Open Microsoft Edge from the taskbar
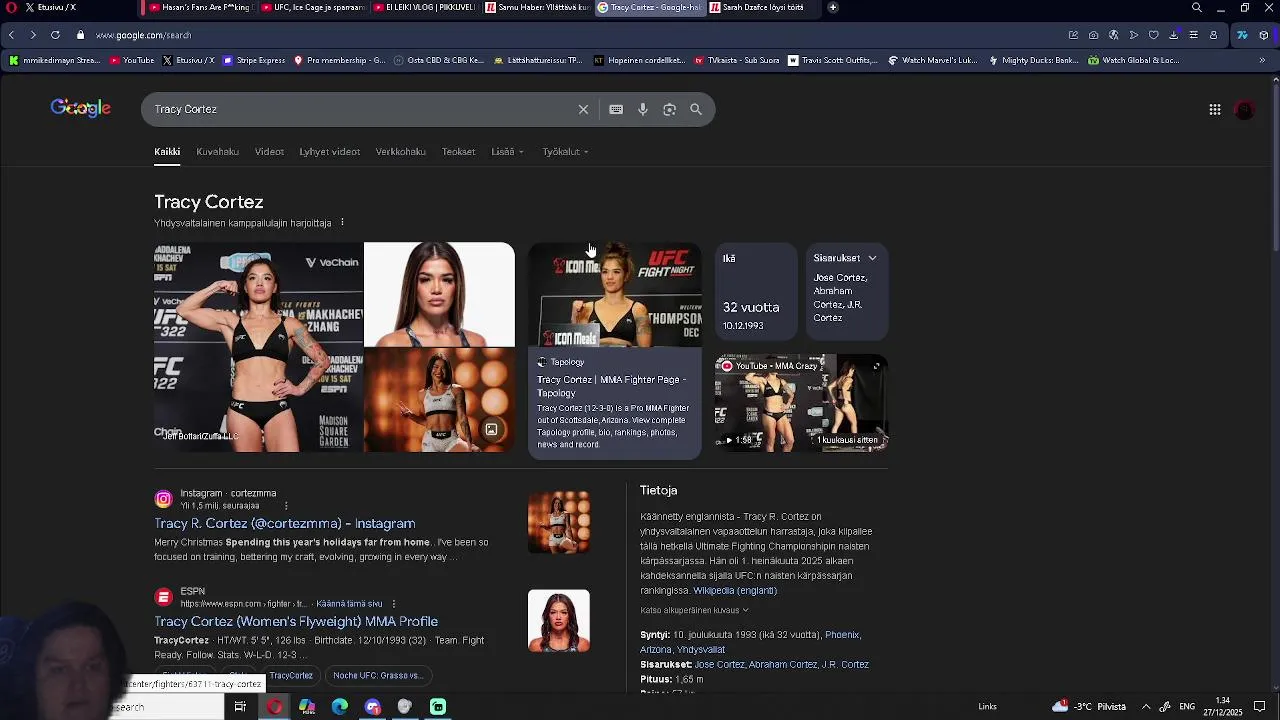1280x720 pixels. 340,707
